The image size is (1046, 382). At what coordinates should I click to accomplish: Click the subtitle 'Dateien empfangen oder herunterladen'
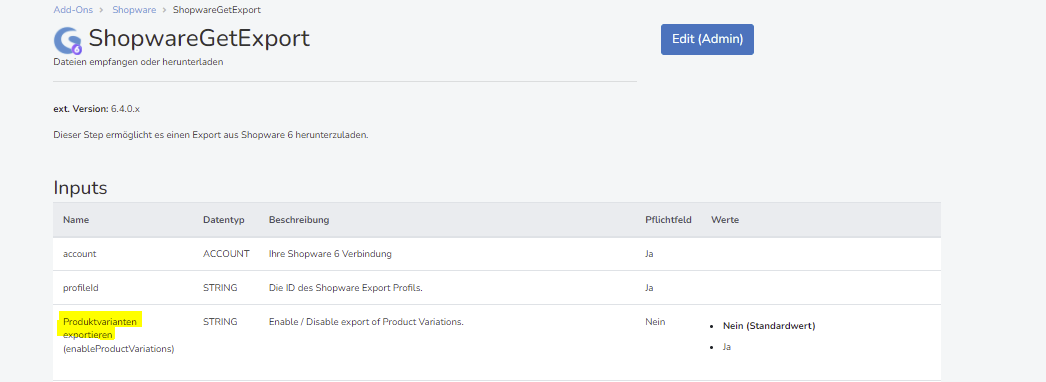[x=138, y=62]
